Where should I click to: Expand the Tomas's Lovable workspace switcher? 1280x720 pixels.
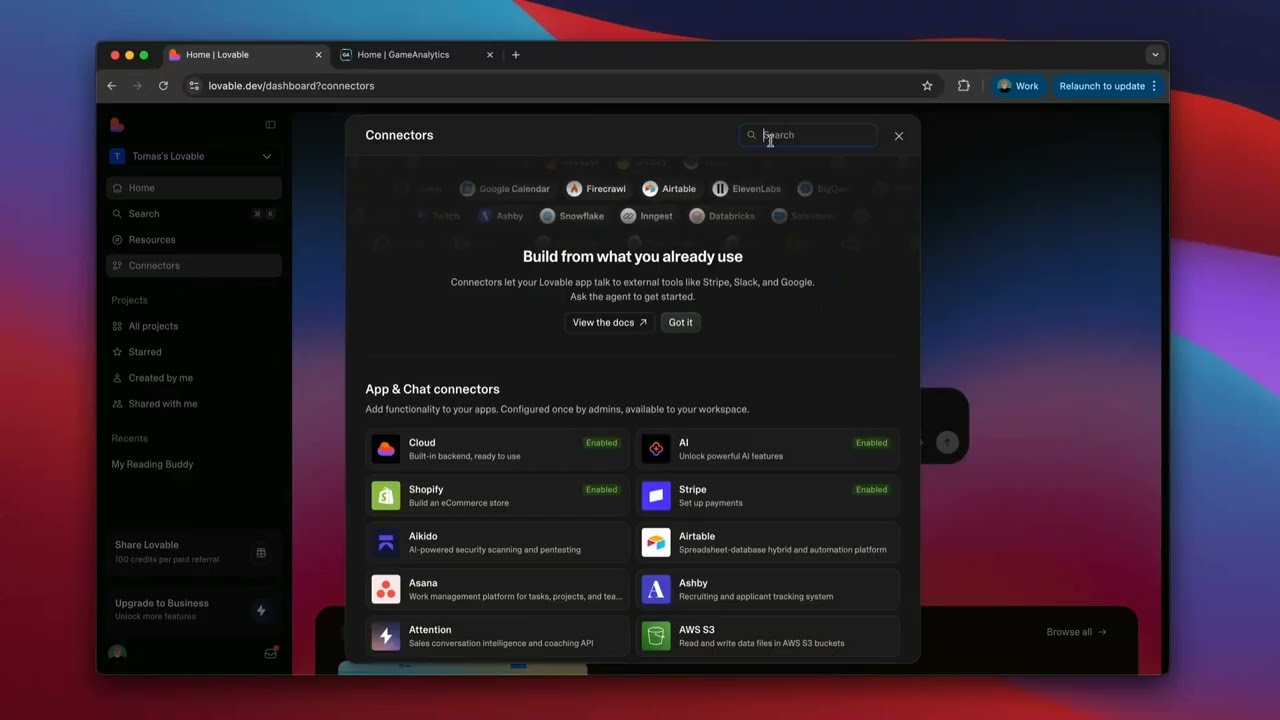point(191,156)
